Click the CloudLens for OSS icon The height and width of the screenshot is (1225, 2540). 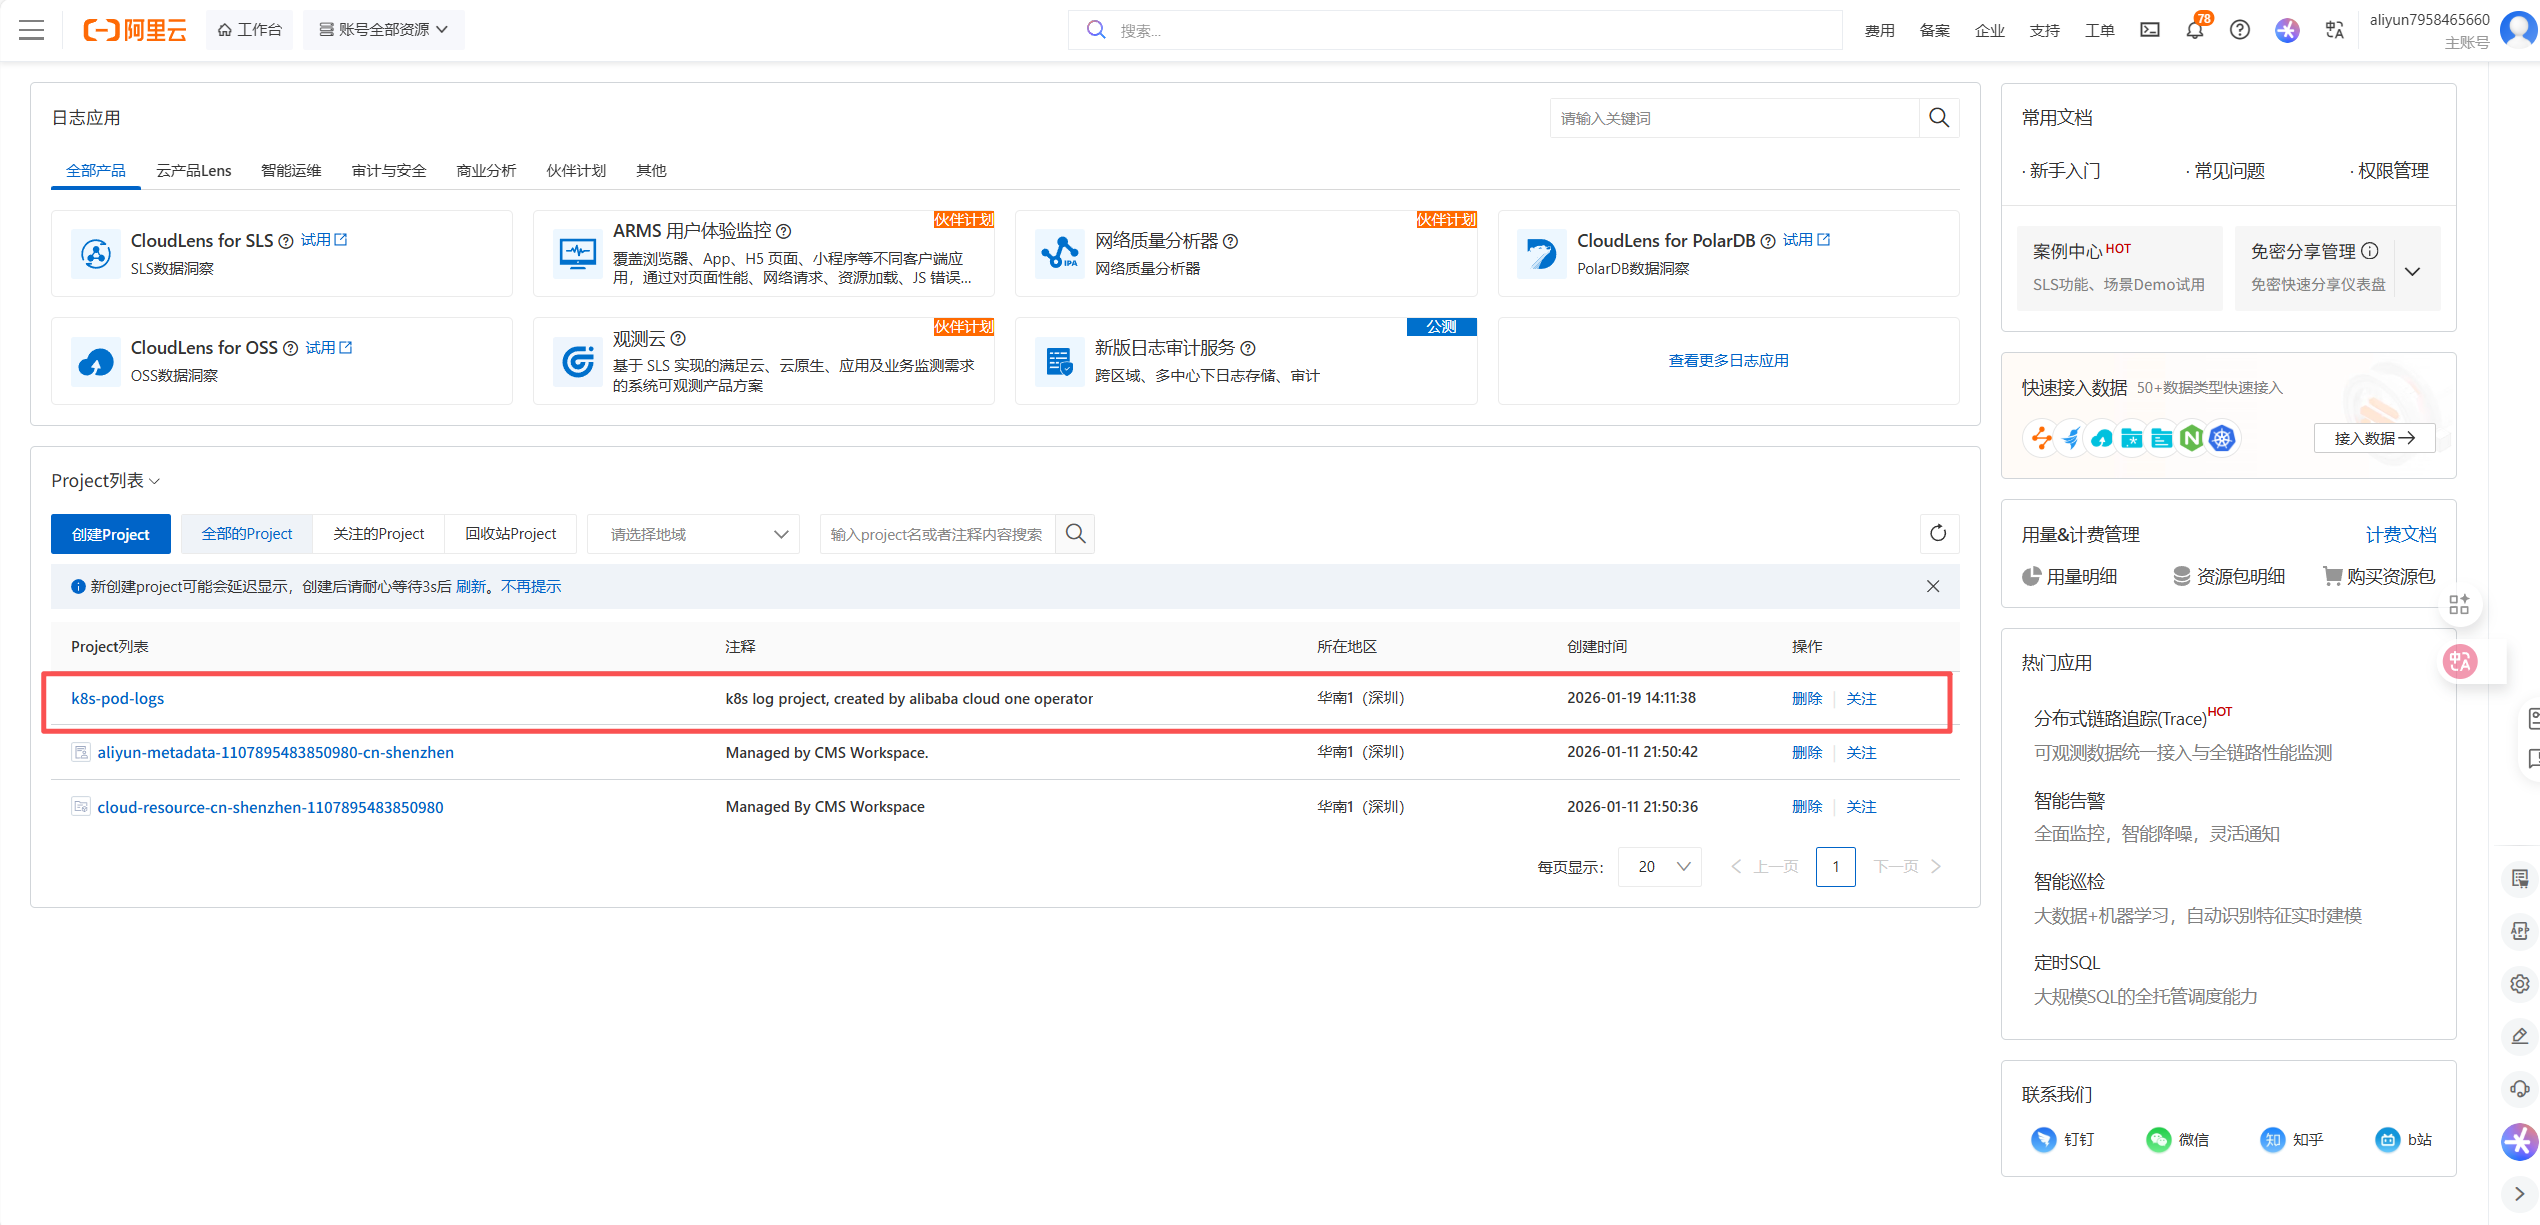[96, 361]
